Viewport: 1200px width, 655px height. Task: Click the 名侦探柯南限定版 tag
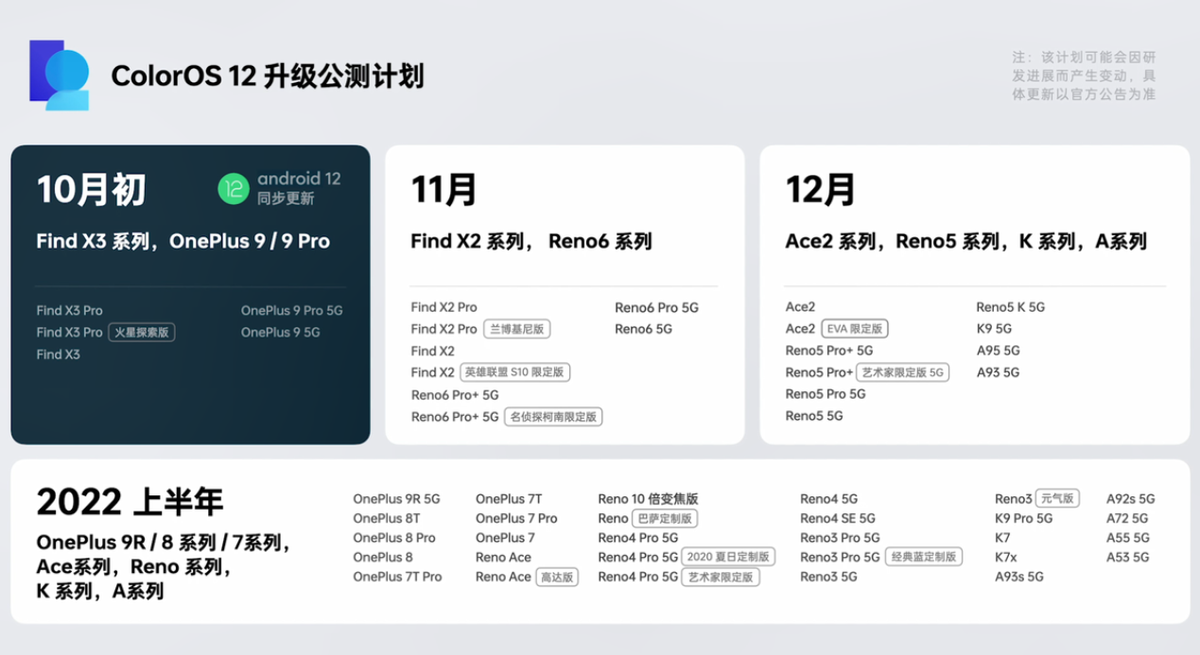point(553,417)
